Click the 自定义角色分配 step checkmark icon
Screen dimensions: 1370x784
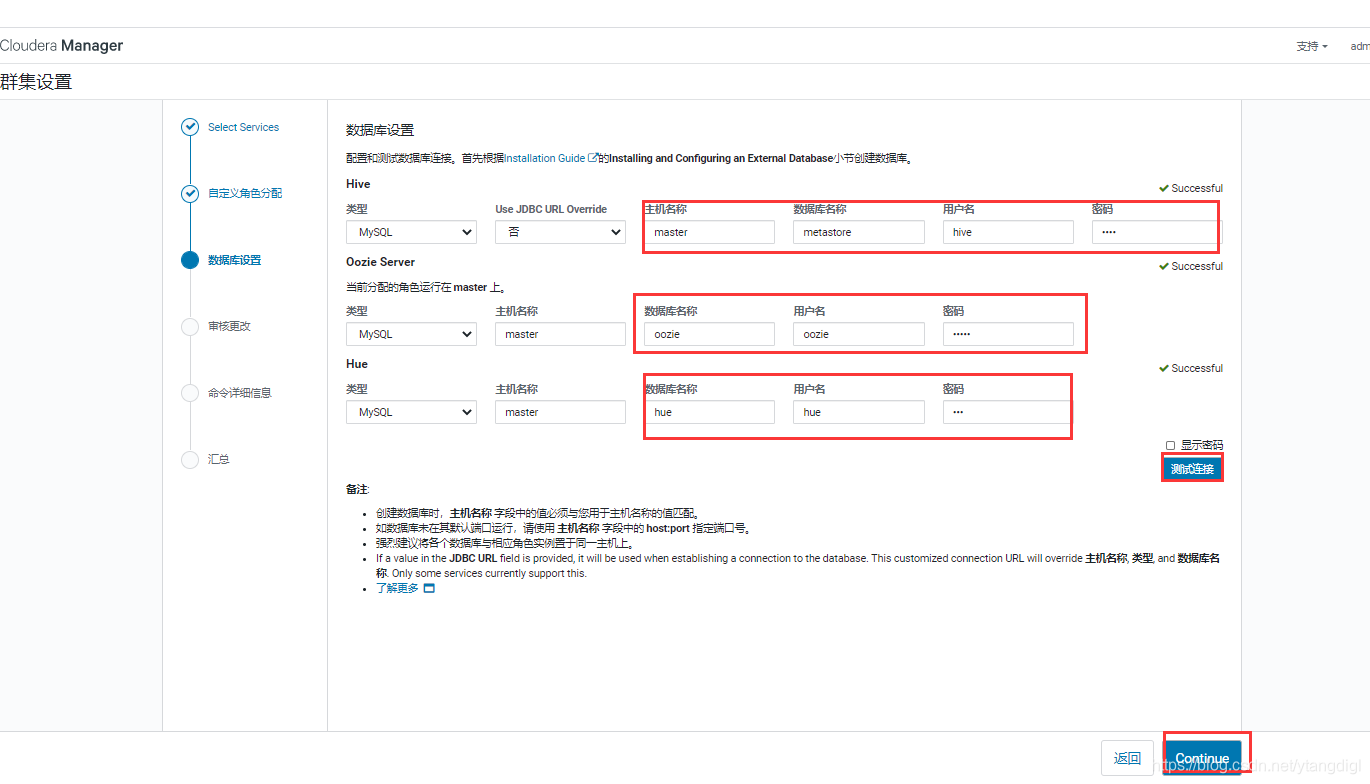pyautogui.click(x=190, y=193)
